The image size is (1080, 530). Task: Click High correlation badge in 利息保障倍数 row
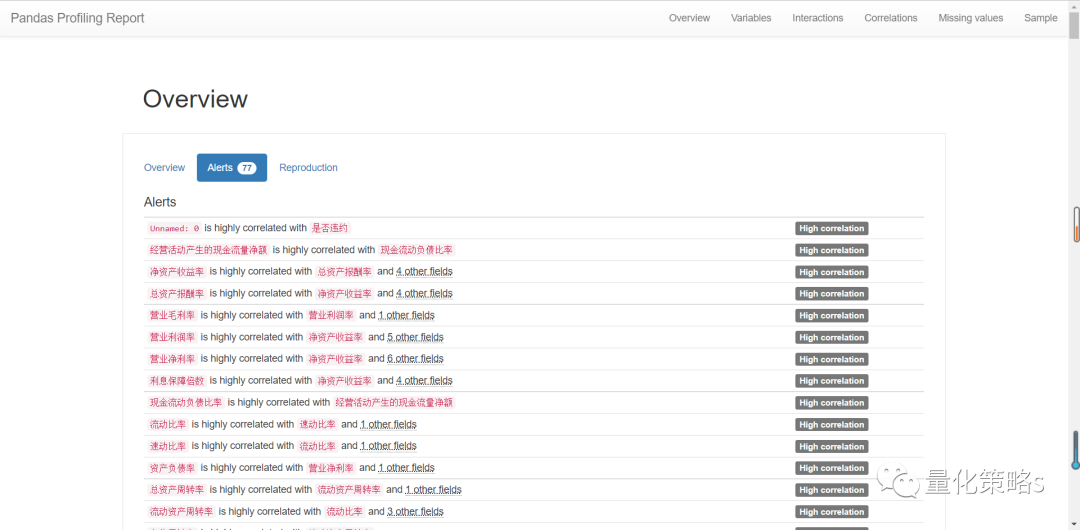[831, 380]
